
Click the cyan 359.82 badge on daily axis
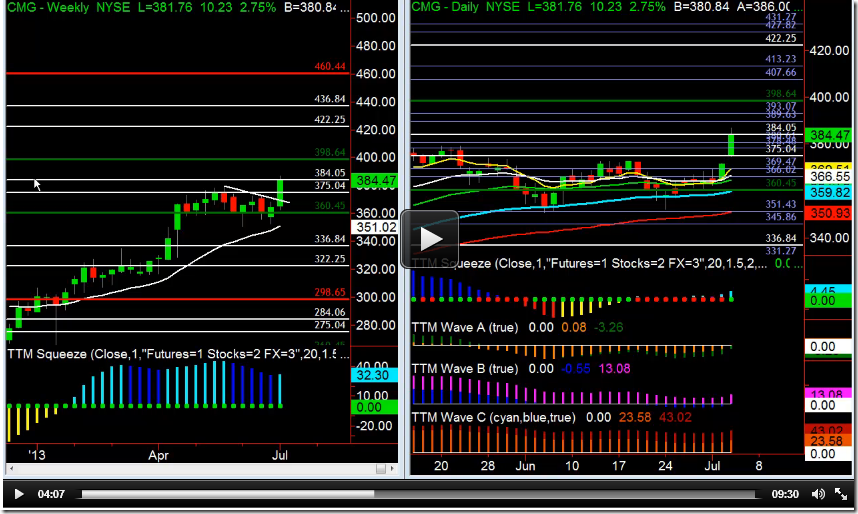[830, 193]
